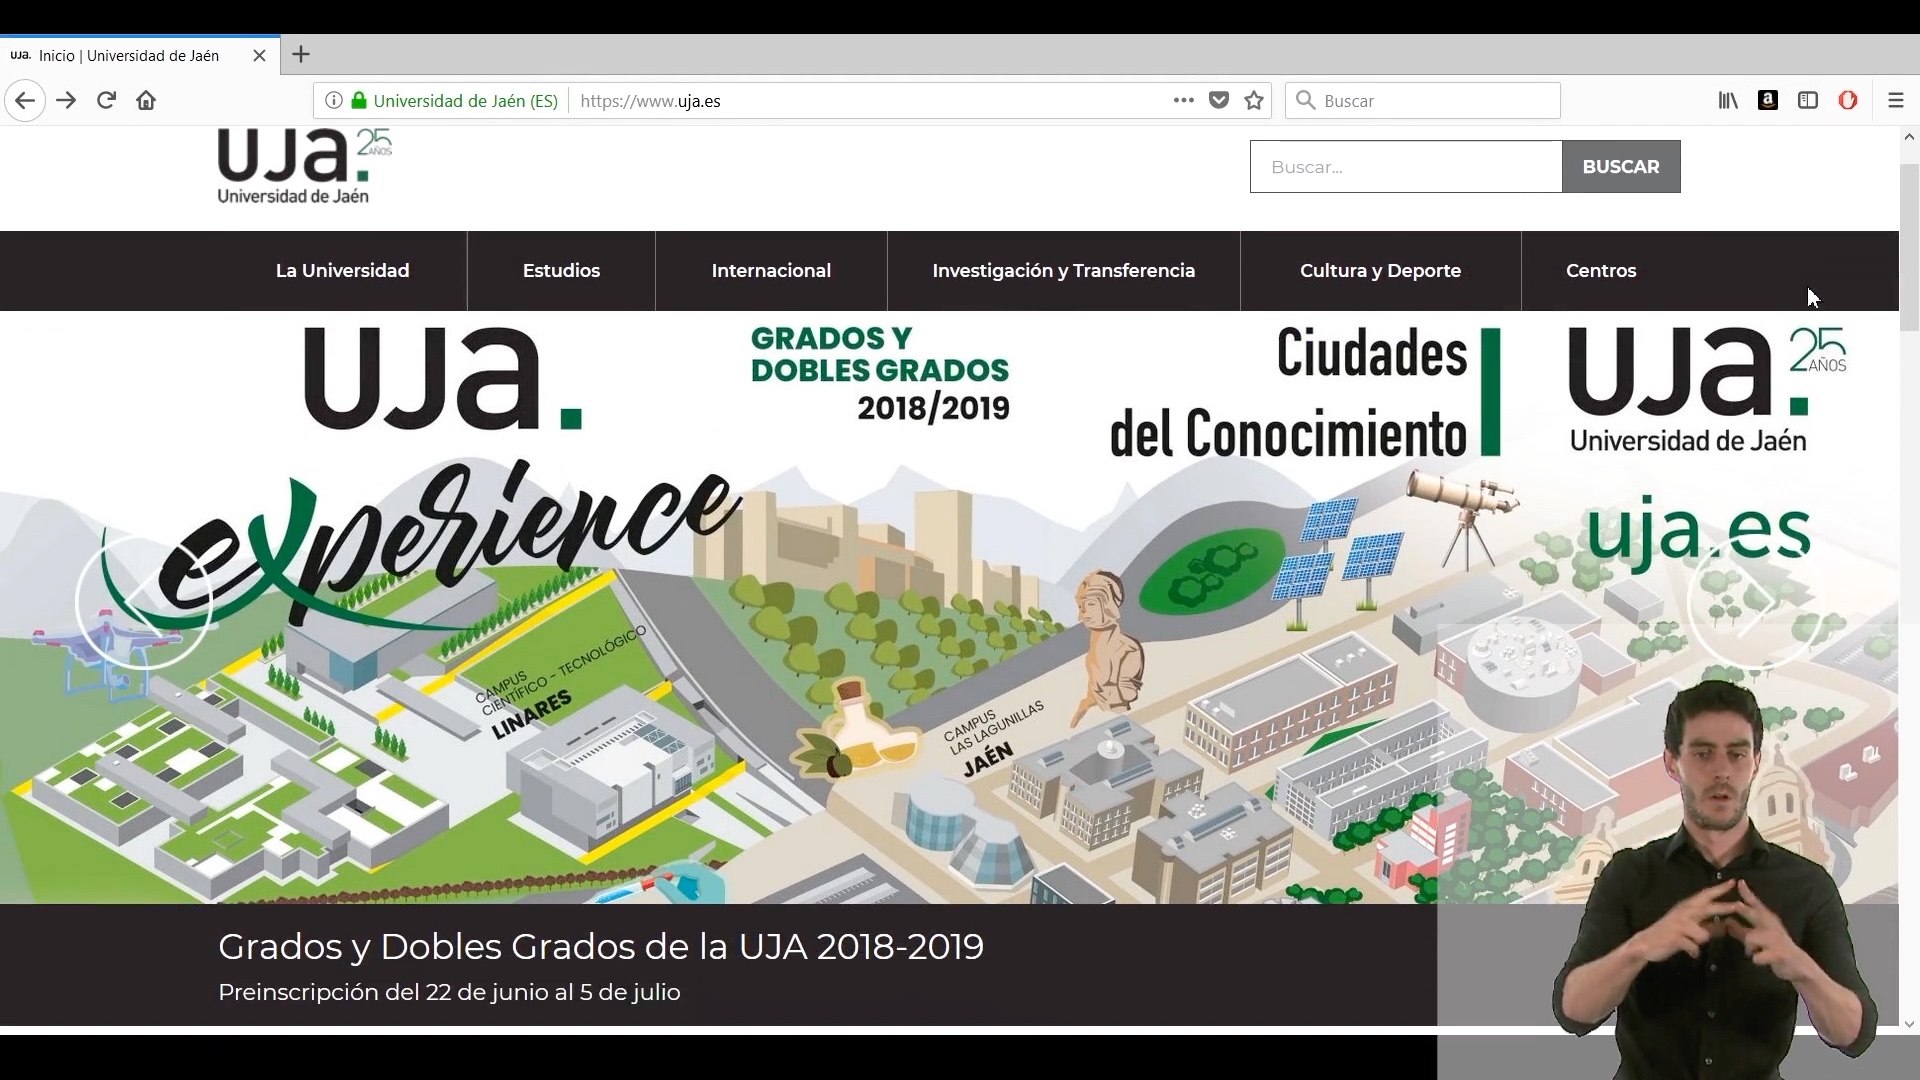Open the Centros menu

[1601, 271]
